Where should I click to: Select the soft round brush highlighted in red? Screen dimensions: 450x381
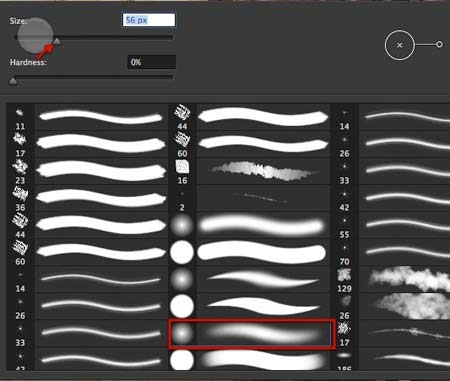(252, 334)
